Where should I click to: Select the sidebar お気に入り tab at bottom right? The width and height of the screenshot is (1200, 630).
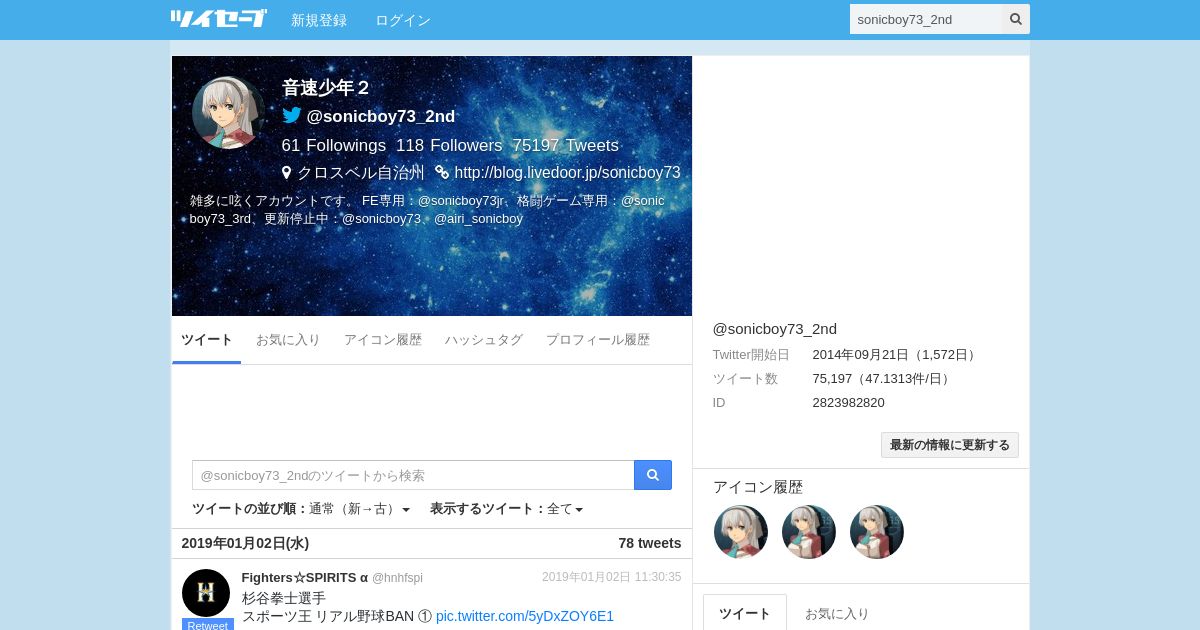click(x=837, y=613)
